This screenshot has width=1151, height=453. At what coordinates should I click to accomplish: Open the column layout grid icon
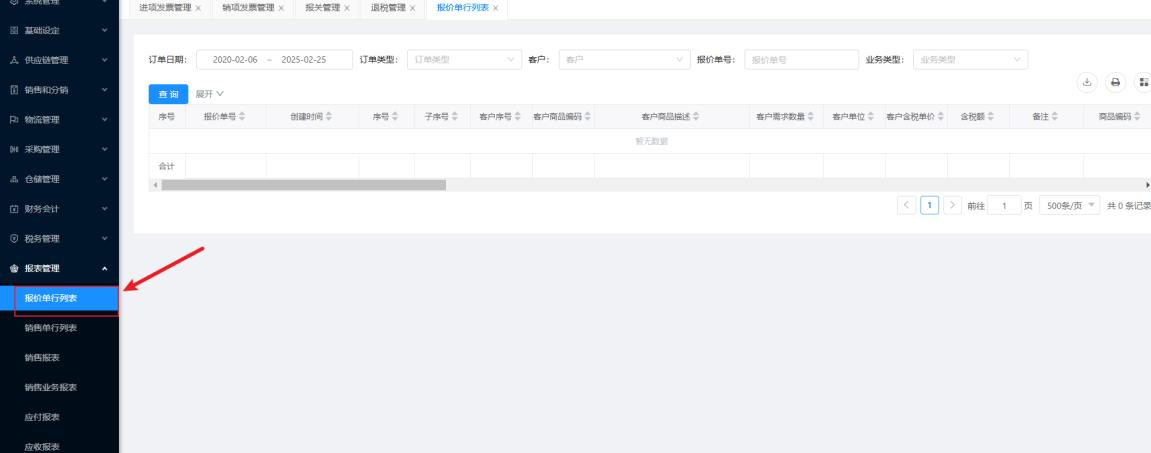coord(1145,83)
